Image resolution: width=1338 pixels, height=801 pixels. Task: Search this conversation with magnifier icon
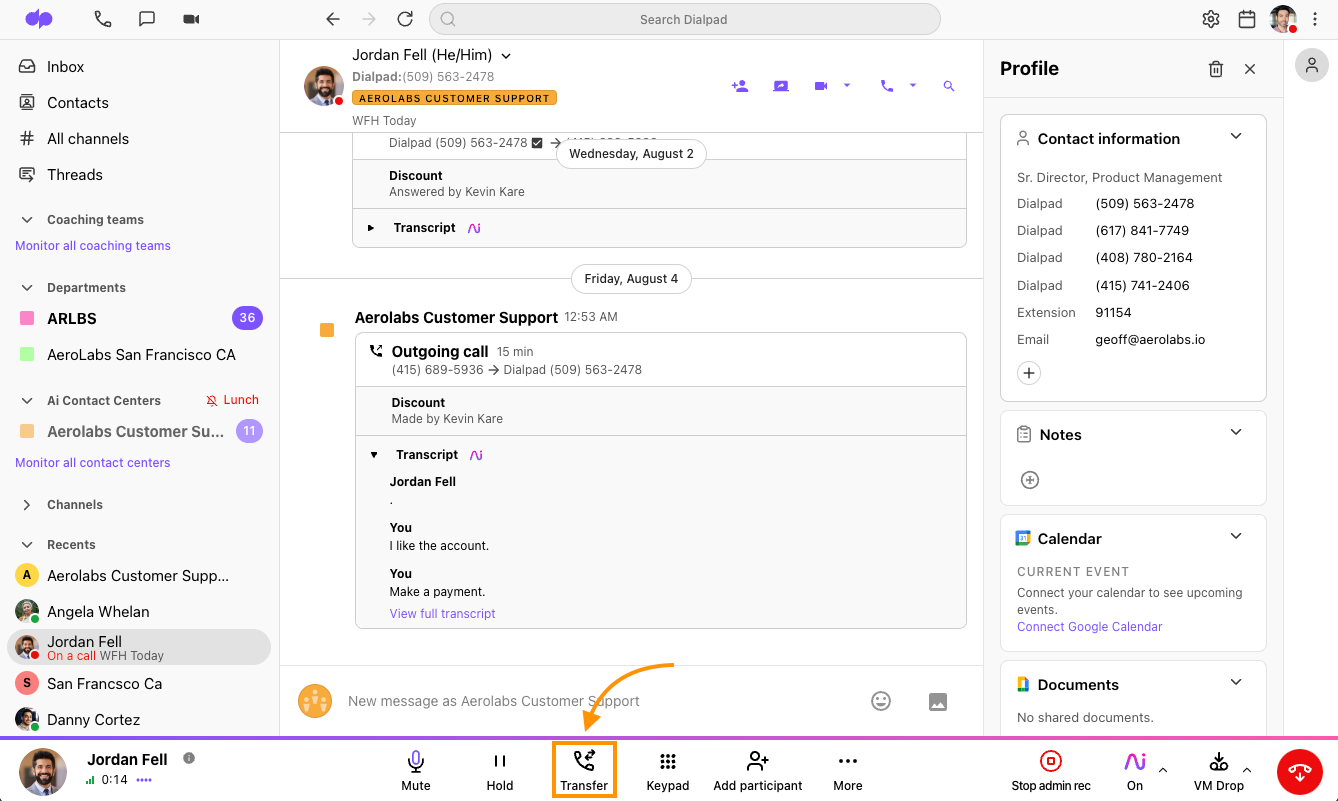[x=949, y=86]
